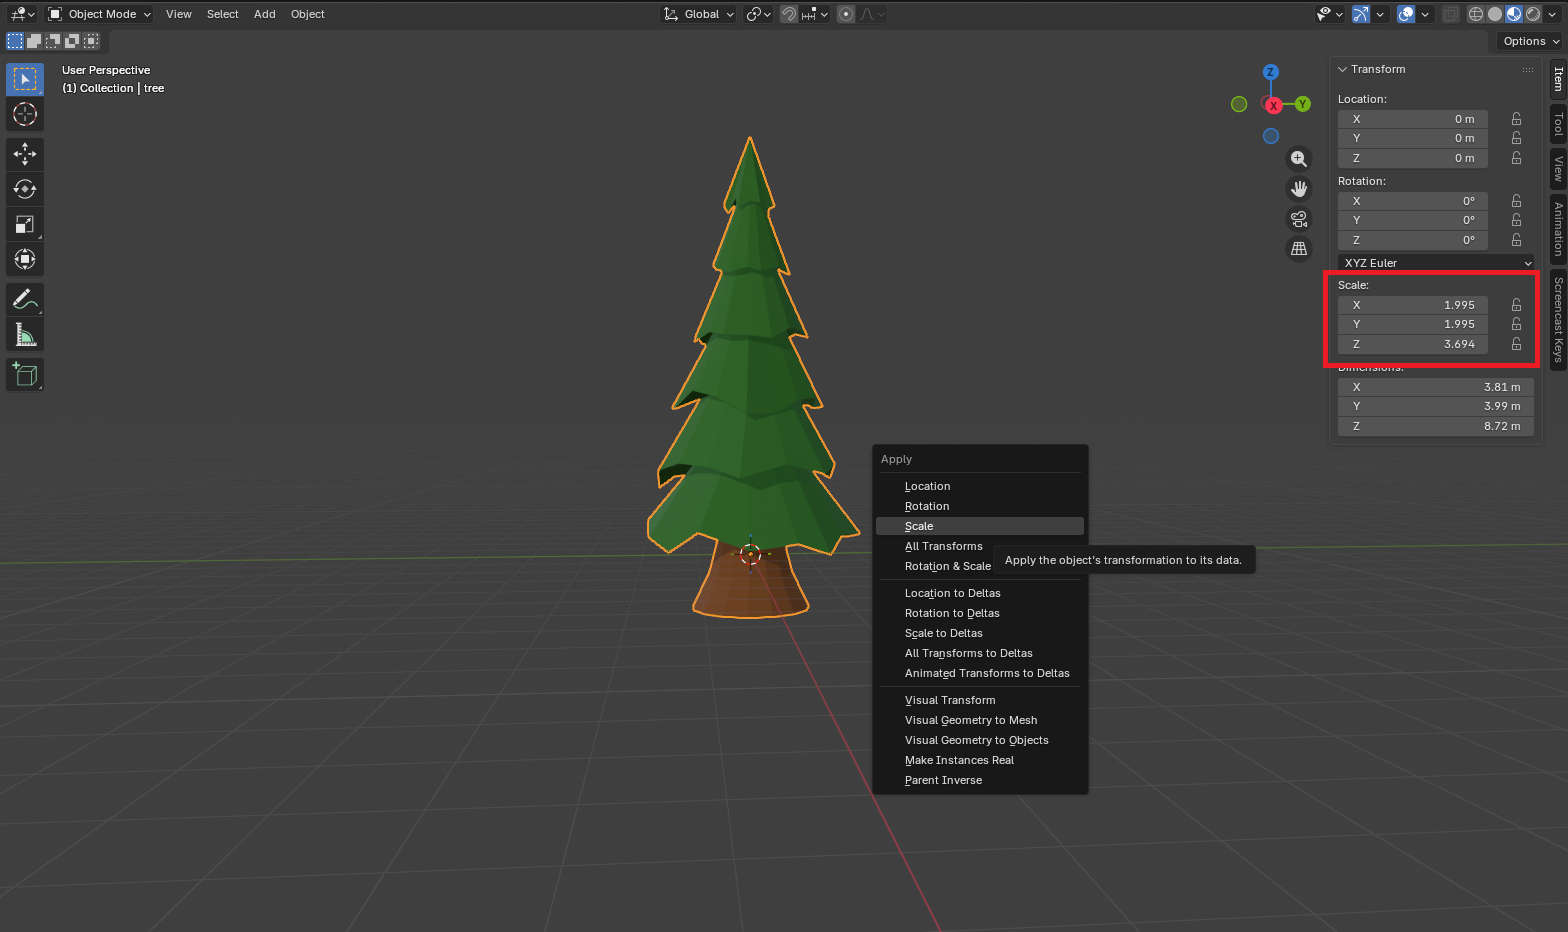Image resolution: width=1568 pixels, height=932 pixels.
Task: Pick the Scale tool in left toolbar
Action: [25, 224]
